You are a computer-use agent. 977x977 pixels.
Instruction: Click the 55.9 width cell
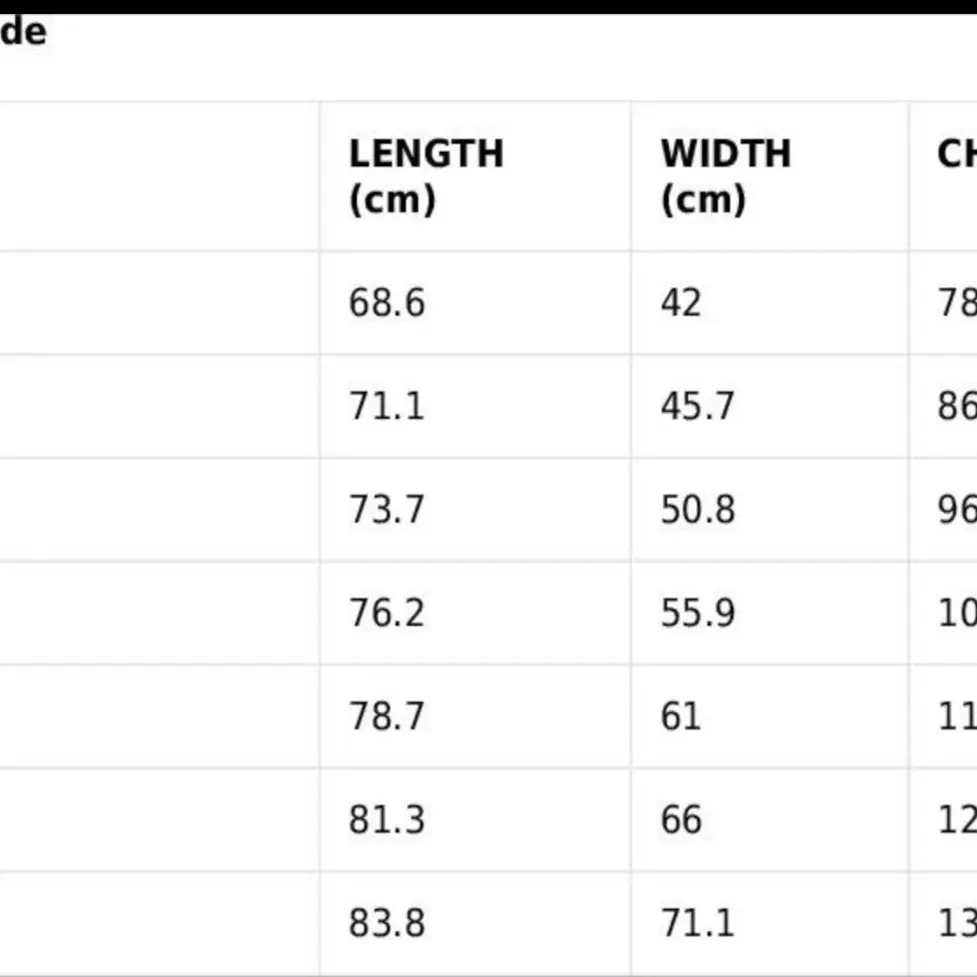(x=697, y=612)
